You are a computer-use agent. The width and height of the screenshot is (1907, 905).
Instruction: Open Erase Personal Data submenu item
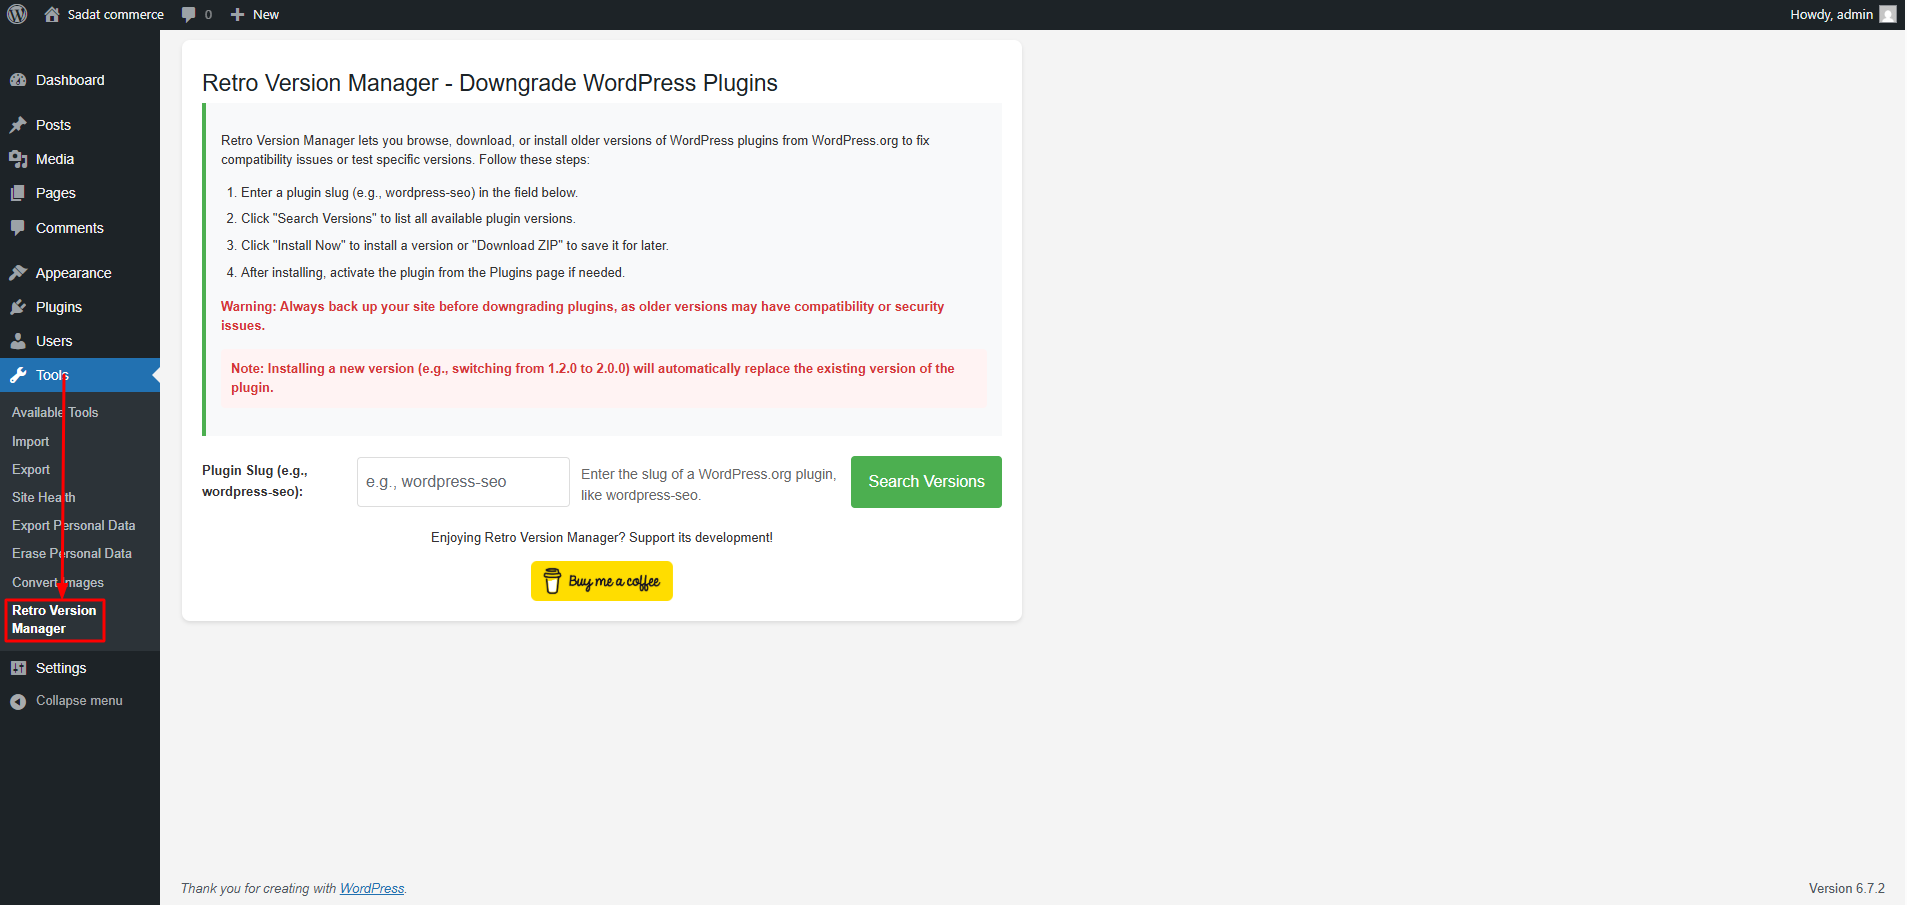[x=72, y=553]
